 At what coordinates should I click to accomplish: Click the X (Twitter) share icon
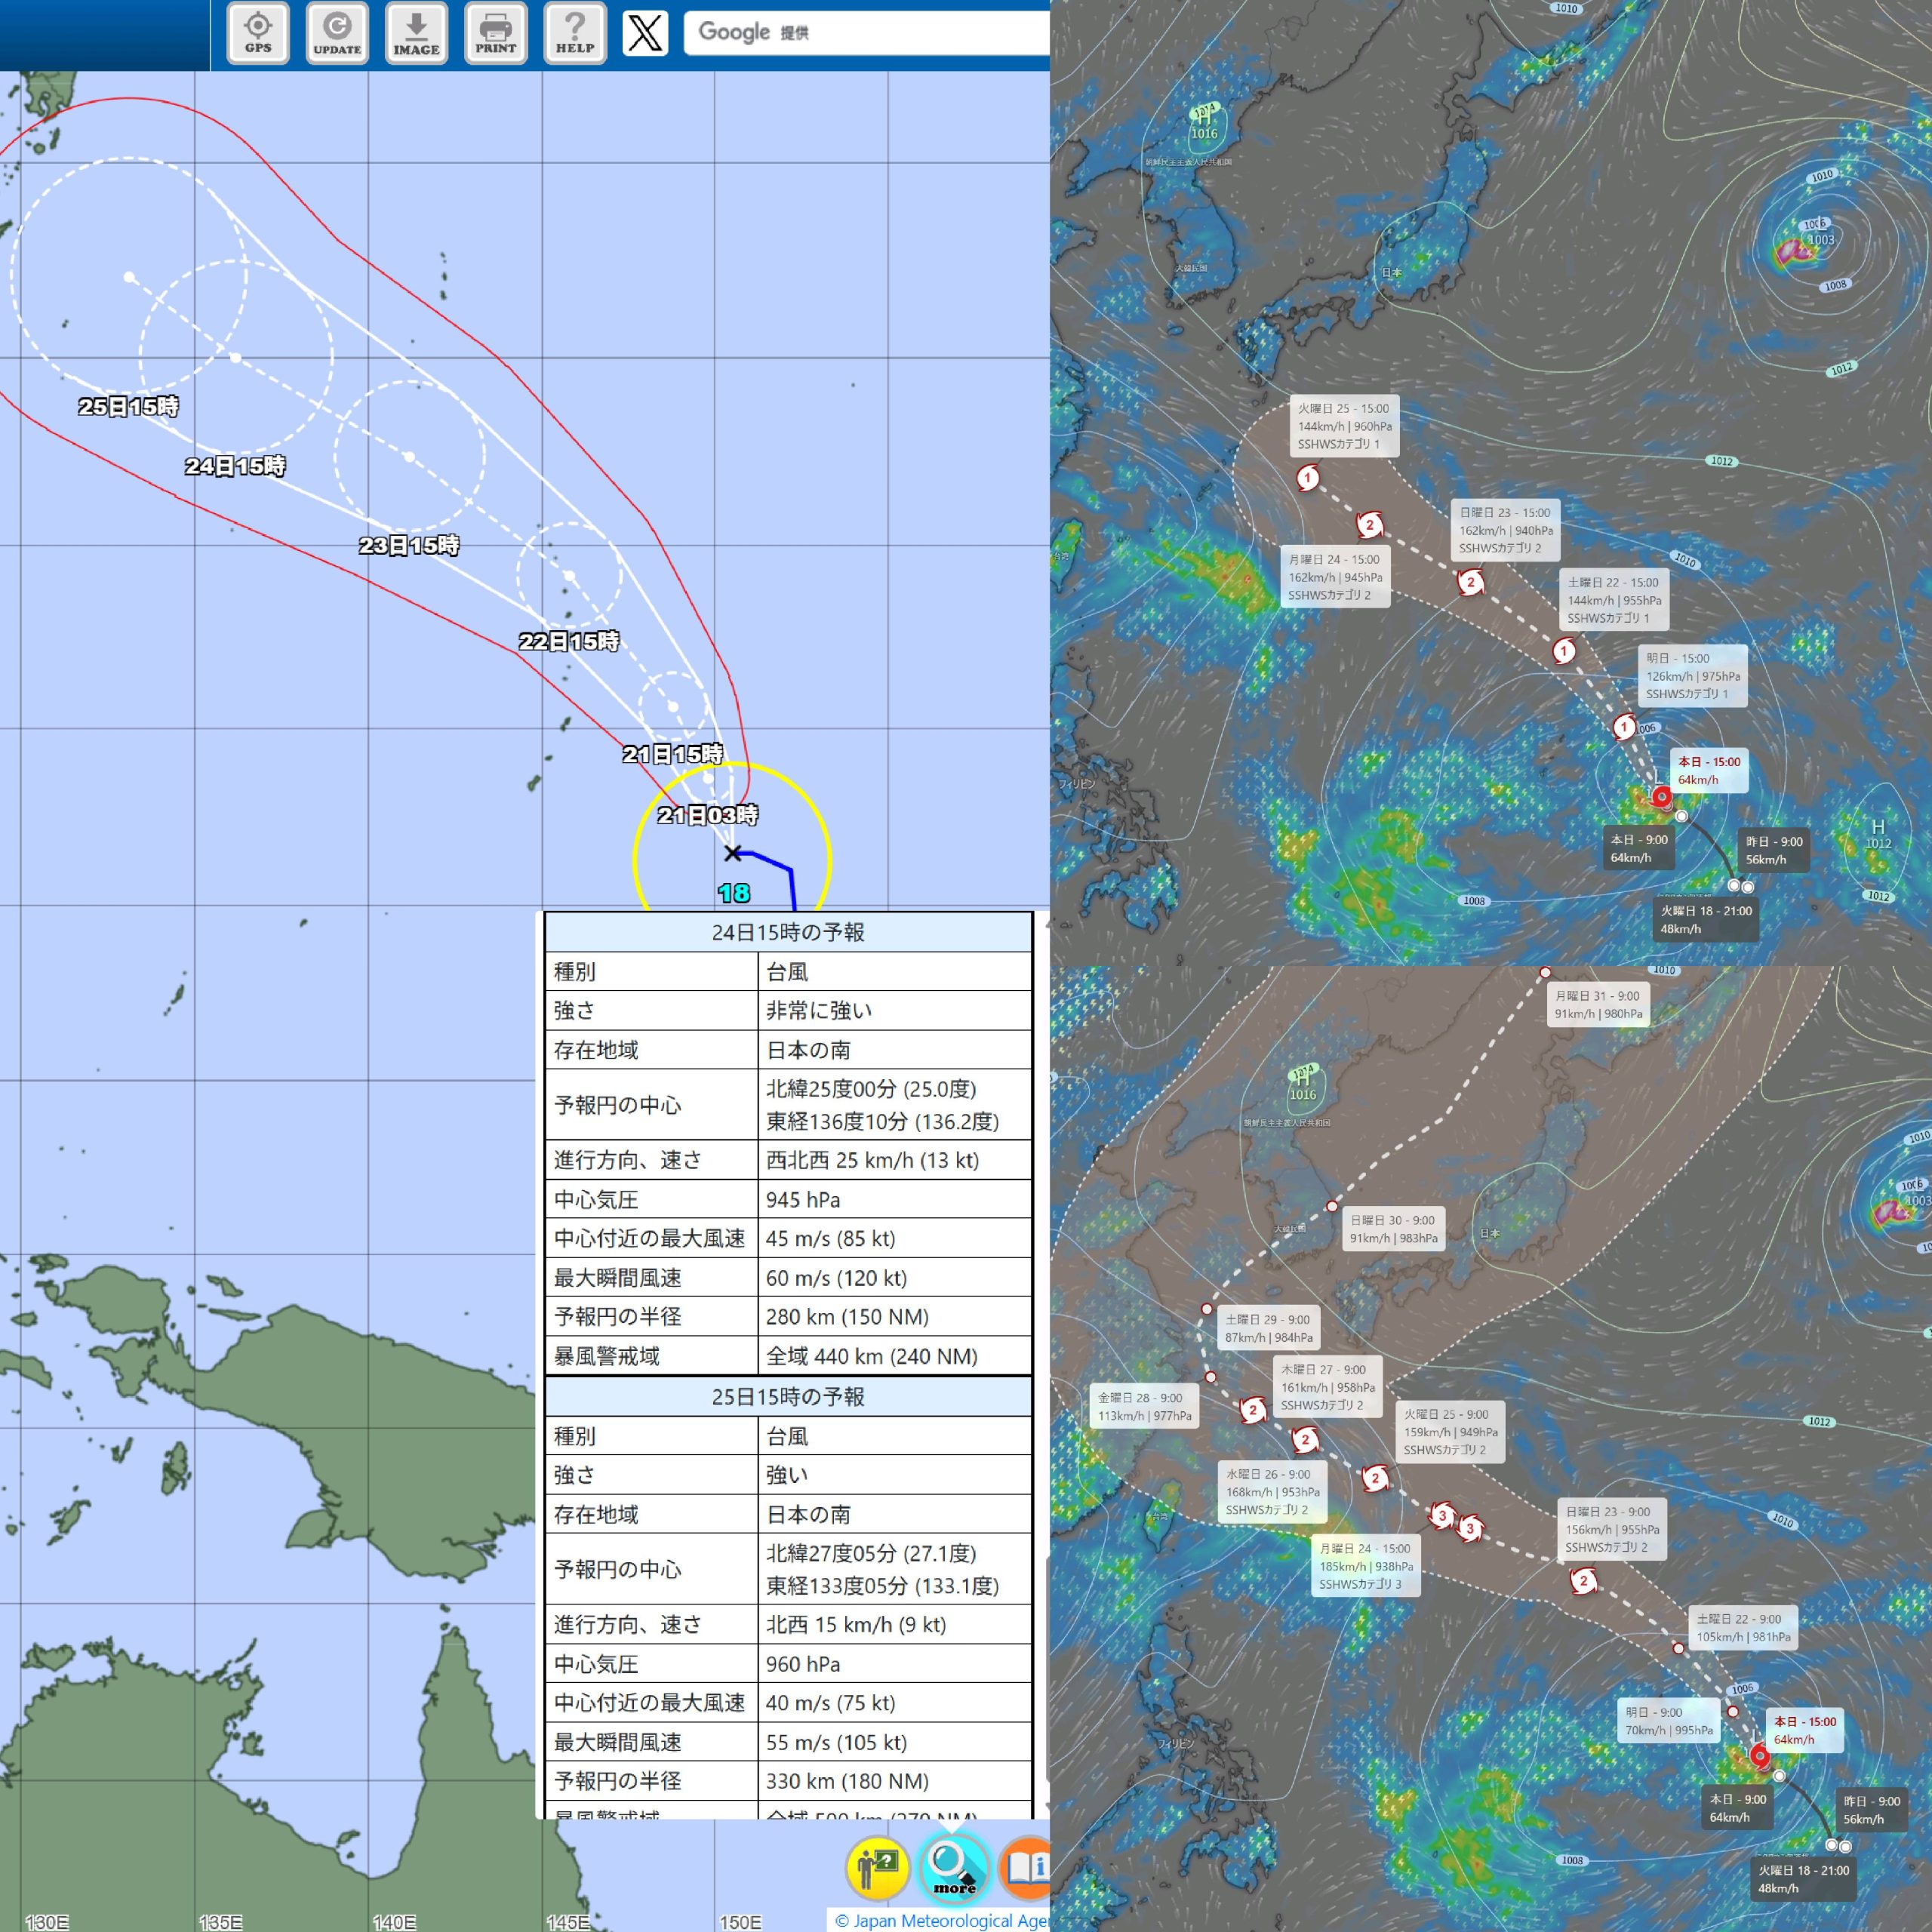(x=645, y=33)
